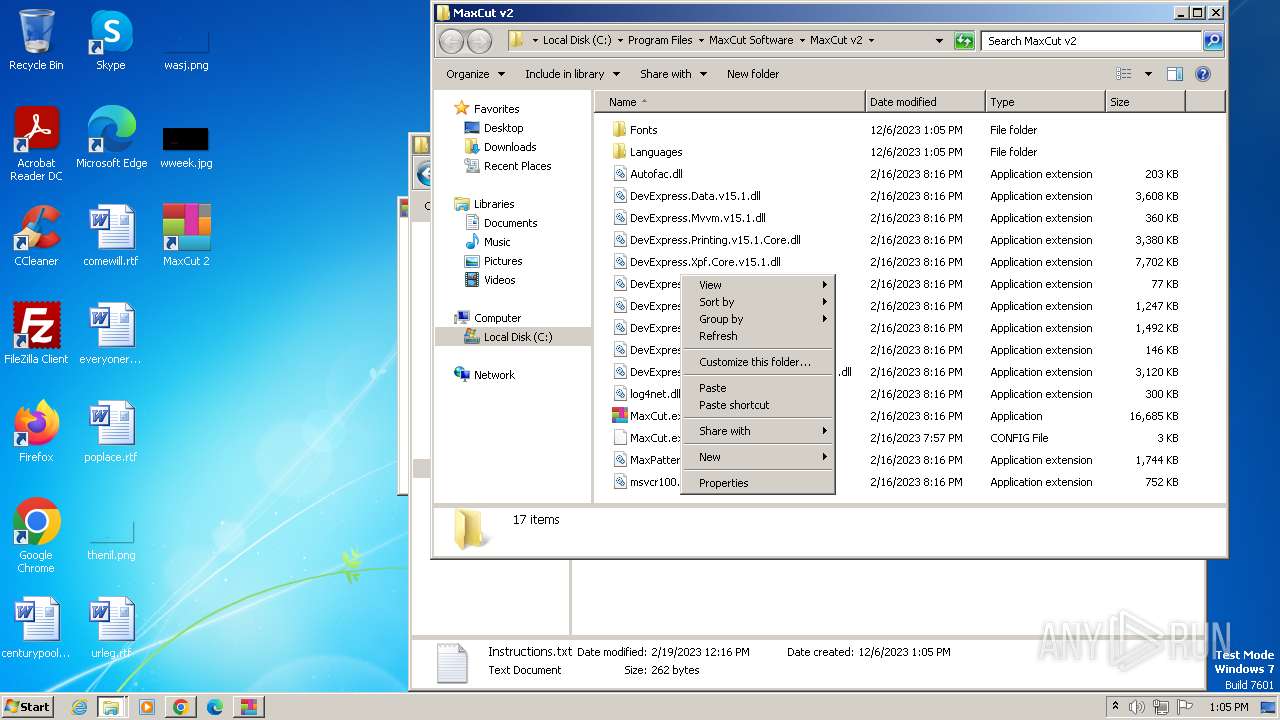The image size is (1280, 720).
Task: Select thenil.png desktop file
Action: 111,540
